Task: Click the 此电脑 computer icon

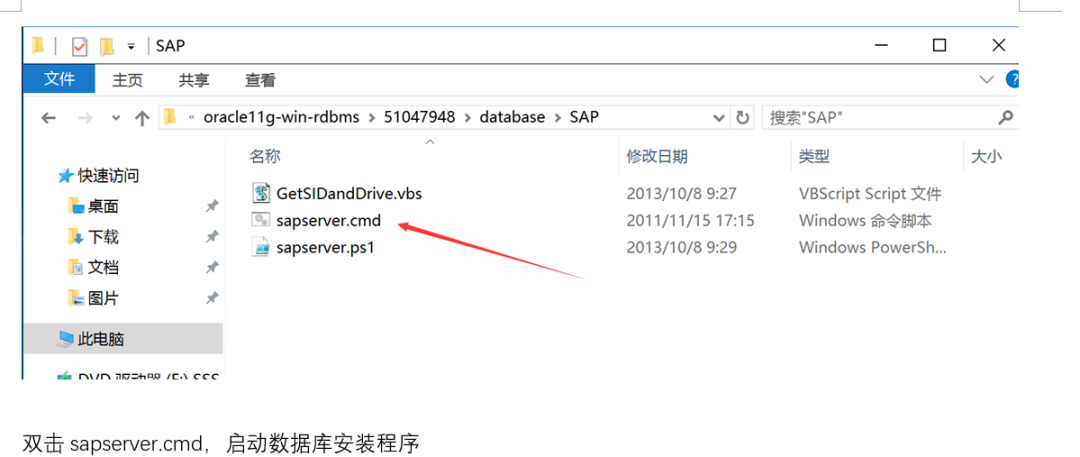Action: click(65, 338)
